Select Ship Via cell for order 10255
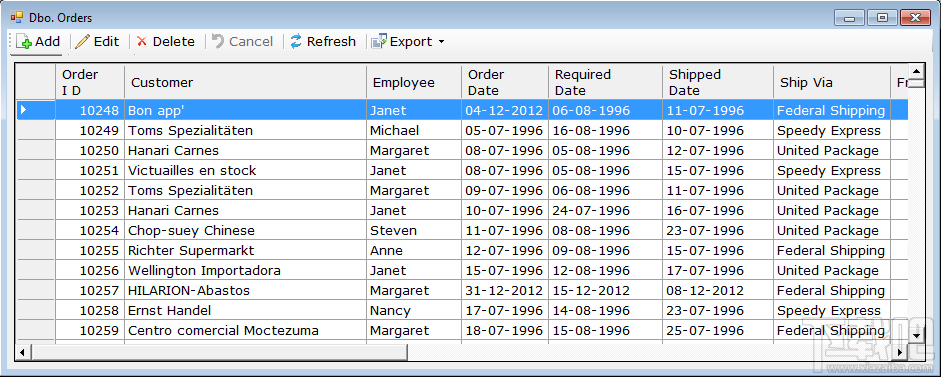Image resolution: width=942 pixels, height=378 pixels. [832, 251]
